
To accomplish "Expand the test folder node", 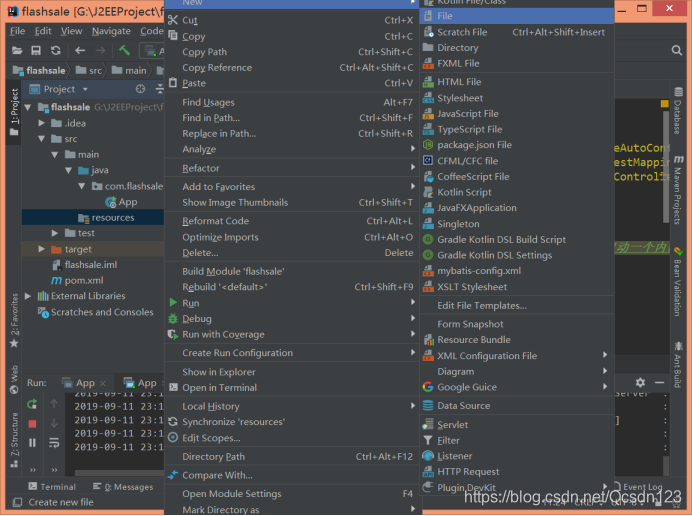I will pos(55,233).
